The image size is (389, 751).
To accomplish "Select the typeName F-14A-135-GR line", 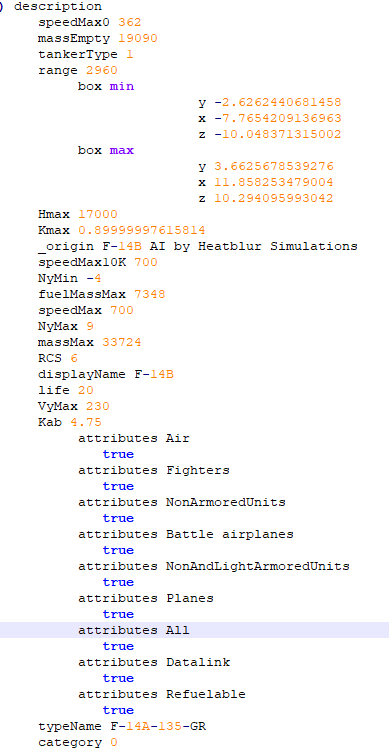I will tap(122, 726).
